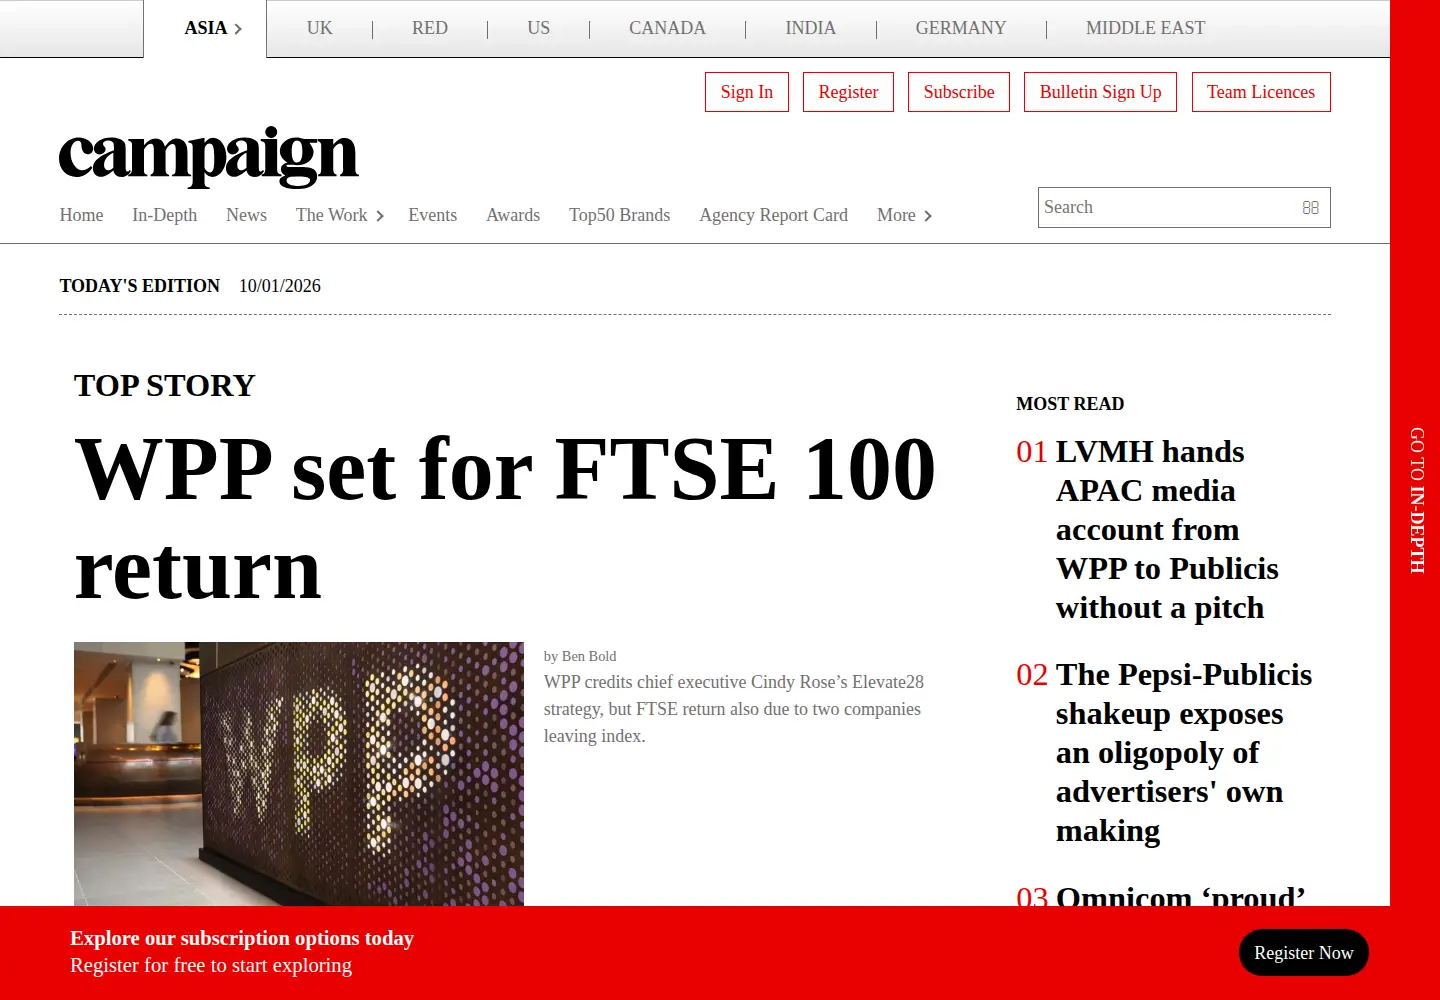The image size is (1440, 1000).
Task: Open Events navigation item
Action: pyautogui.click(x=432, y=215)
